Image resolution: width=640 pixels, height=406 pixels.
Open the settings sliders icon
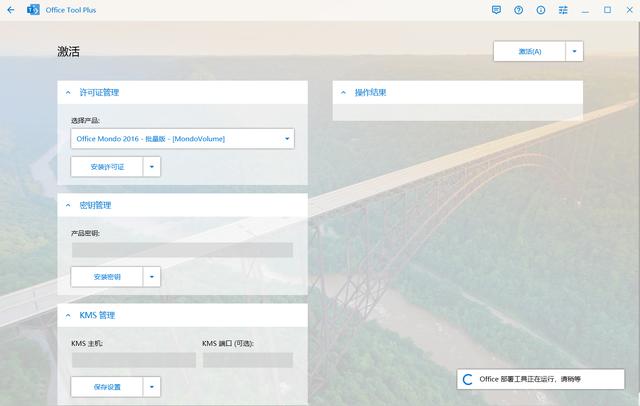(563, 10)
